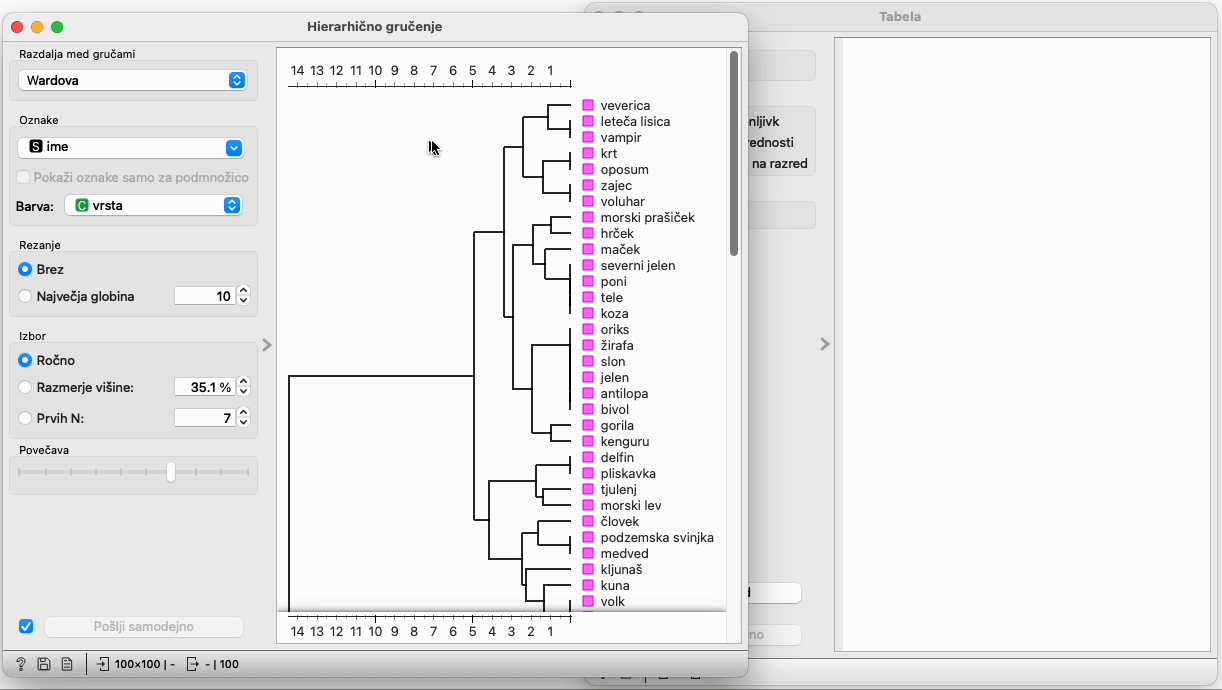Click the dendrogram vertical scrollbar
Viewport: 1222px width, 690px height.
(734, 154)
